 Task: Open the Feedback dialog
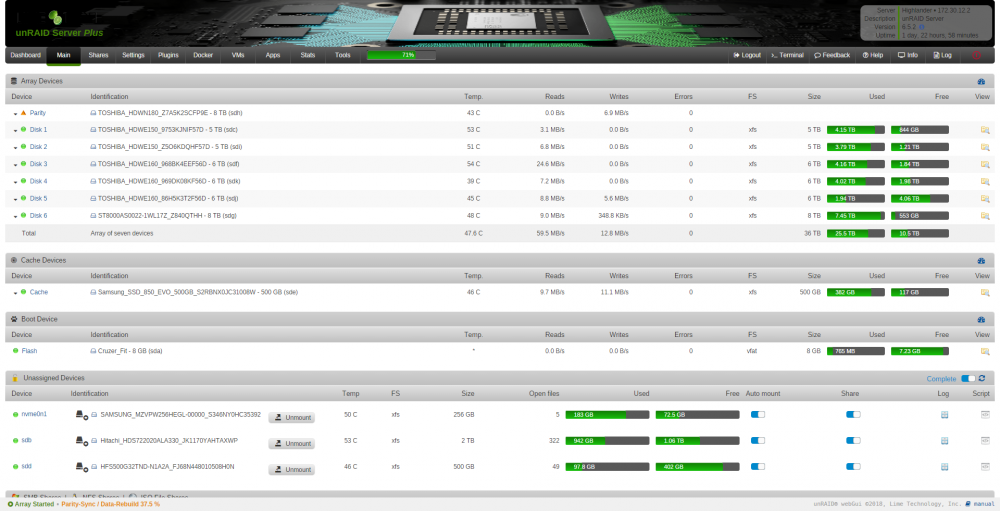[832, 56]
